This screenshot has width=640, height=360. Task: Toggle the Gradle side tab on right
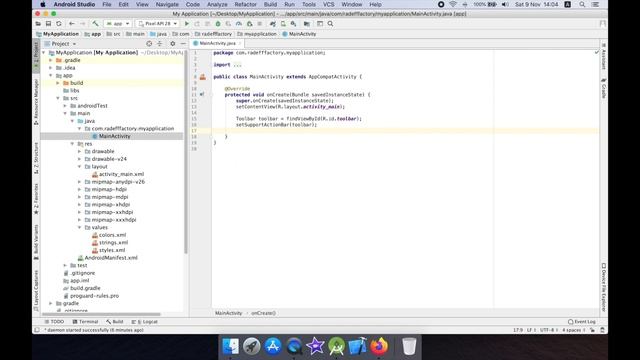(603, 88)
